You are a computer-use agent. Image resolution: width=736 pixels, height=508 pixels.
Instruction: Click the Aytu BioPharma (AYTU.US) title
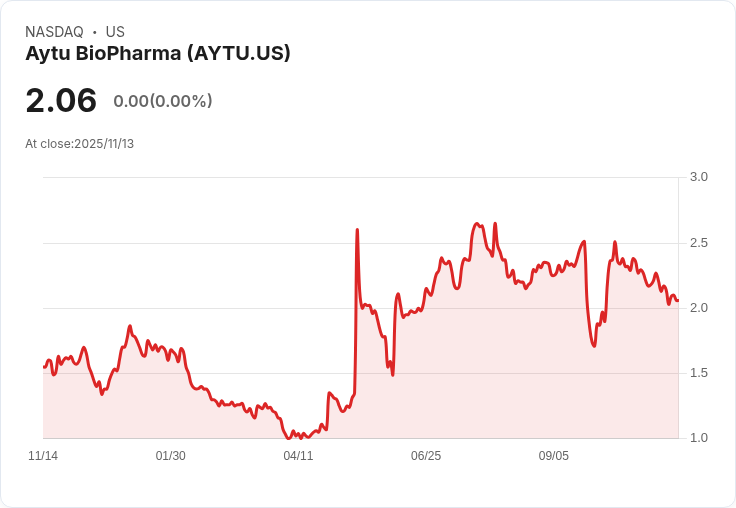[x=158, y=53]
